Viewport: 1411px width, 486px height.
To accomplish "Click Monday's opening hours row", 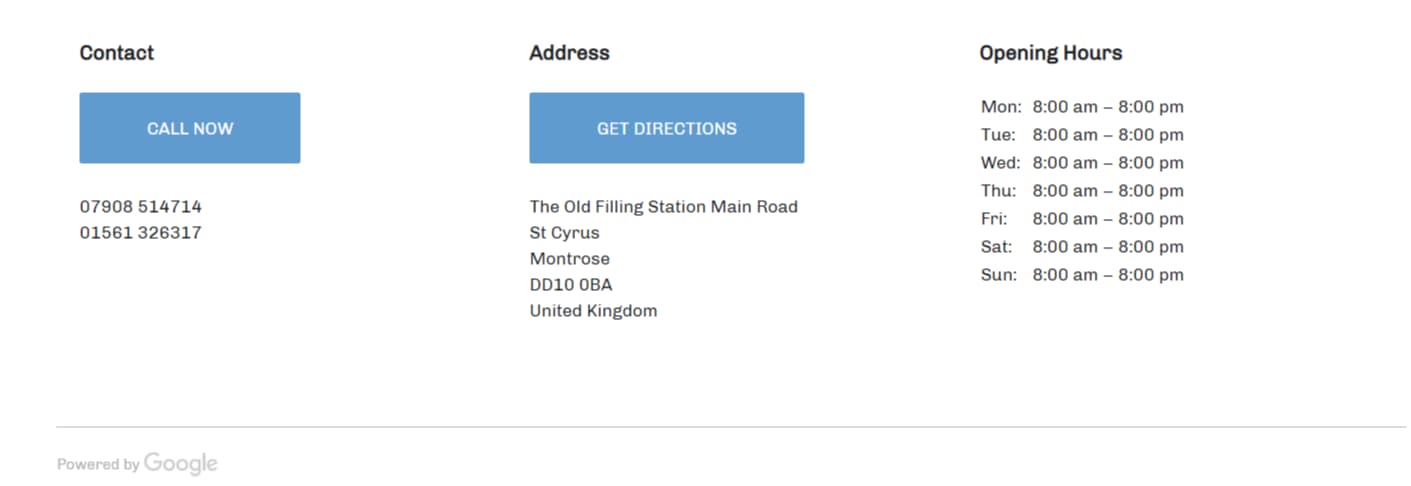I will click(1082, 107).
